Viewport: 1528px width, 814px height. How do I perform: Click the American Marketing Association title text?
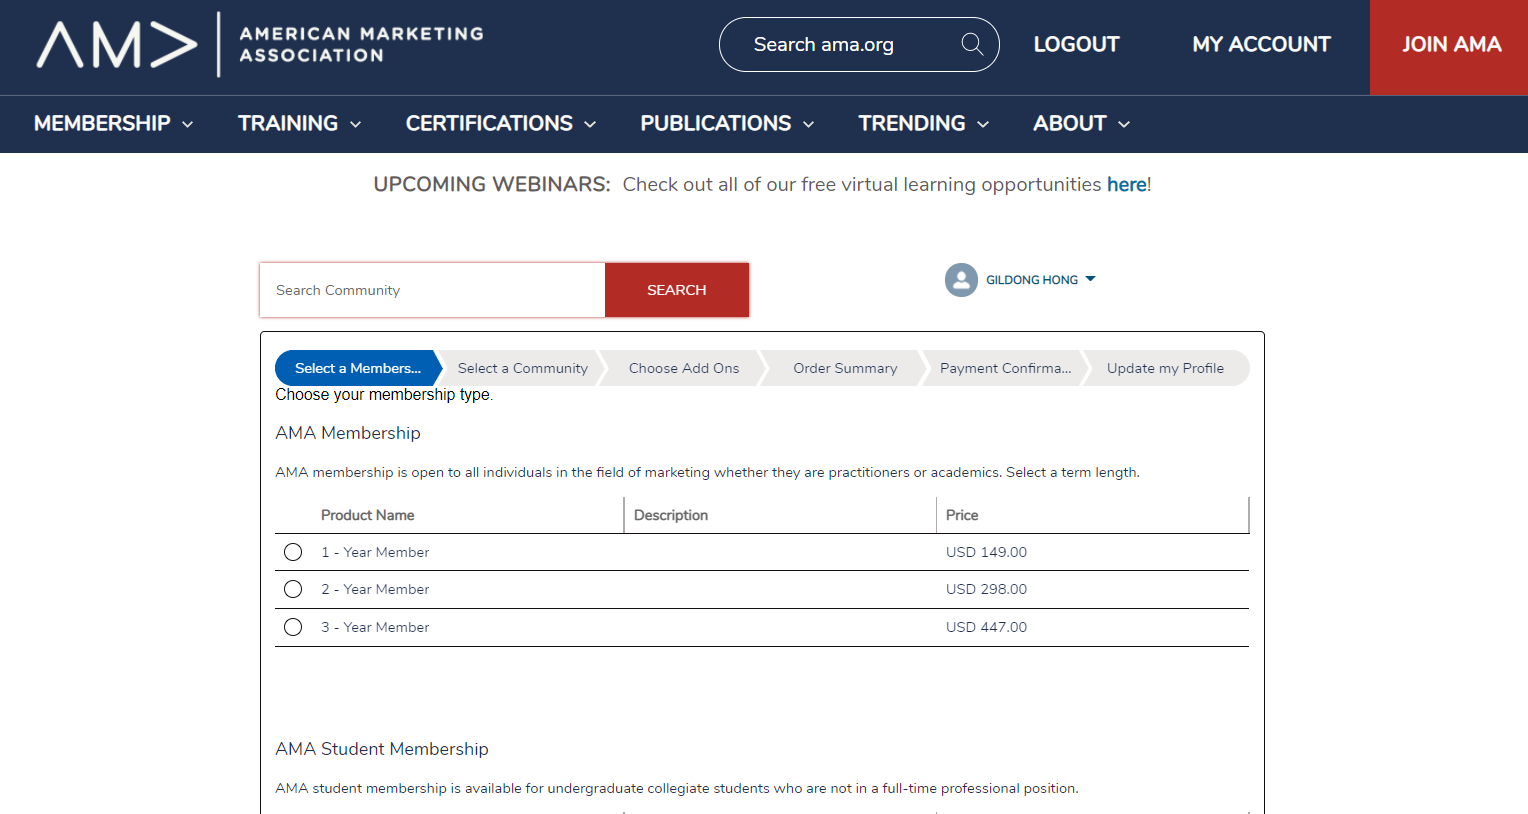(x=361, y=45)
